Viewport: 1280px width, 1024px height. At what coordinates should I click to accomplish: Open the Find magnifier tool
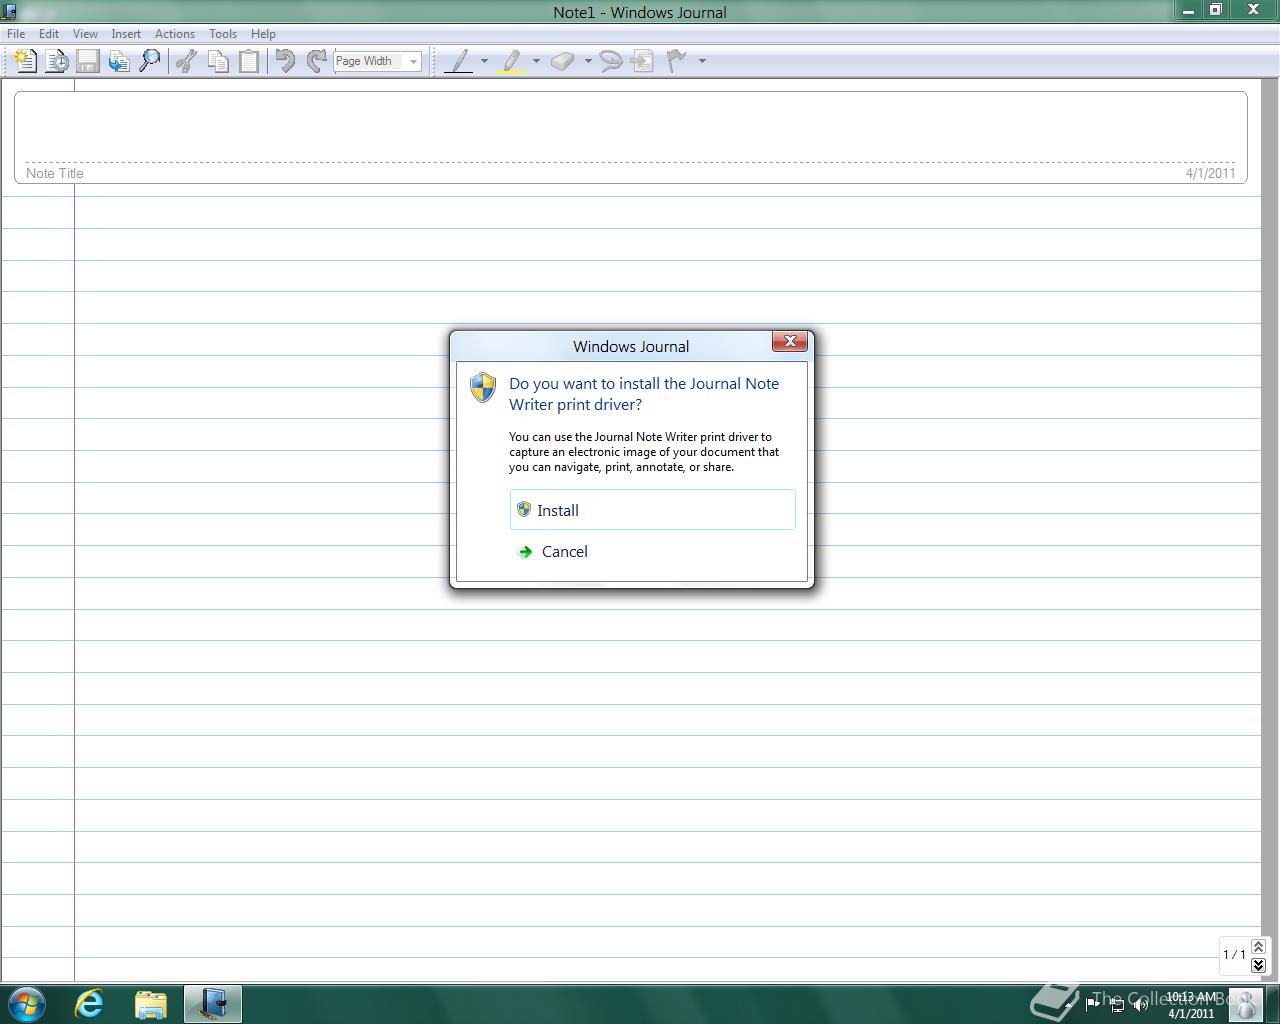point(150,61)
